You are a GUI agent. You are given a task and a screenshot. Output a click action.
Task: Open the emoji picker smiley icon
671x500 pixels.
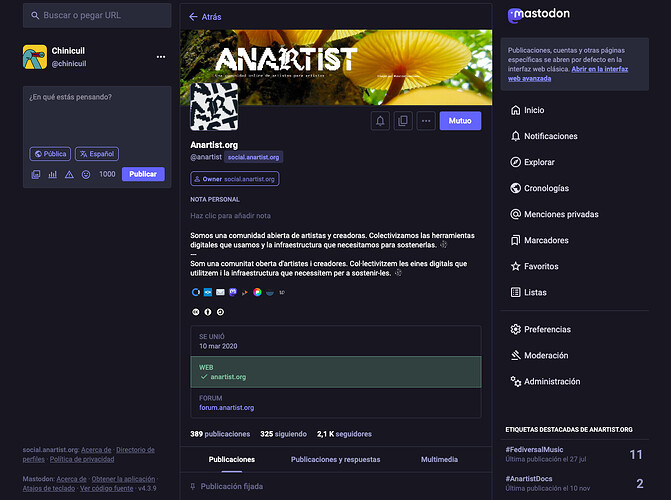tap(86, 174)
